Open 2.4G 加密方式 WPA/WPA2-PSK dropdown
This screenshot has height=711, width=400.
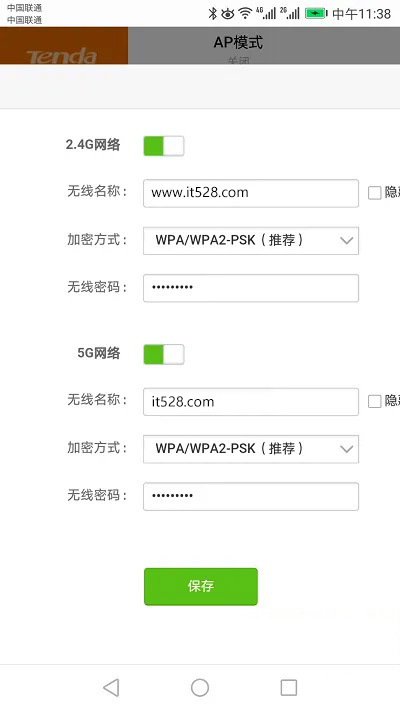tap(251, 240)
